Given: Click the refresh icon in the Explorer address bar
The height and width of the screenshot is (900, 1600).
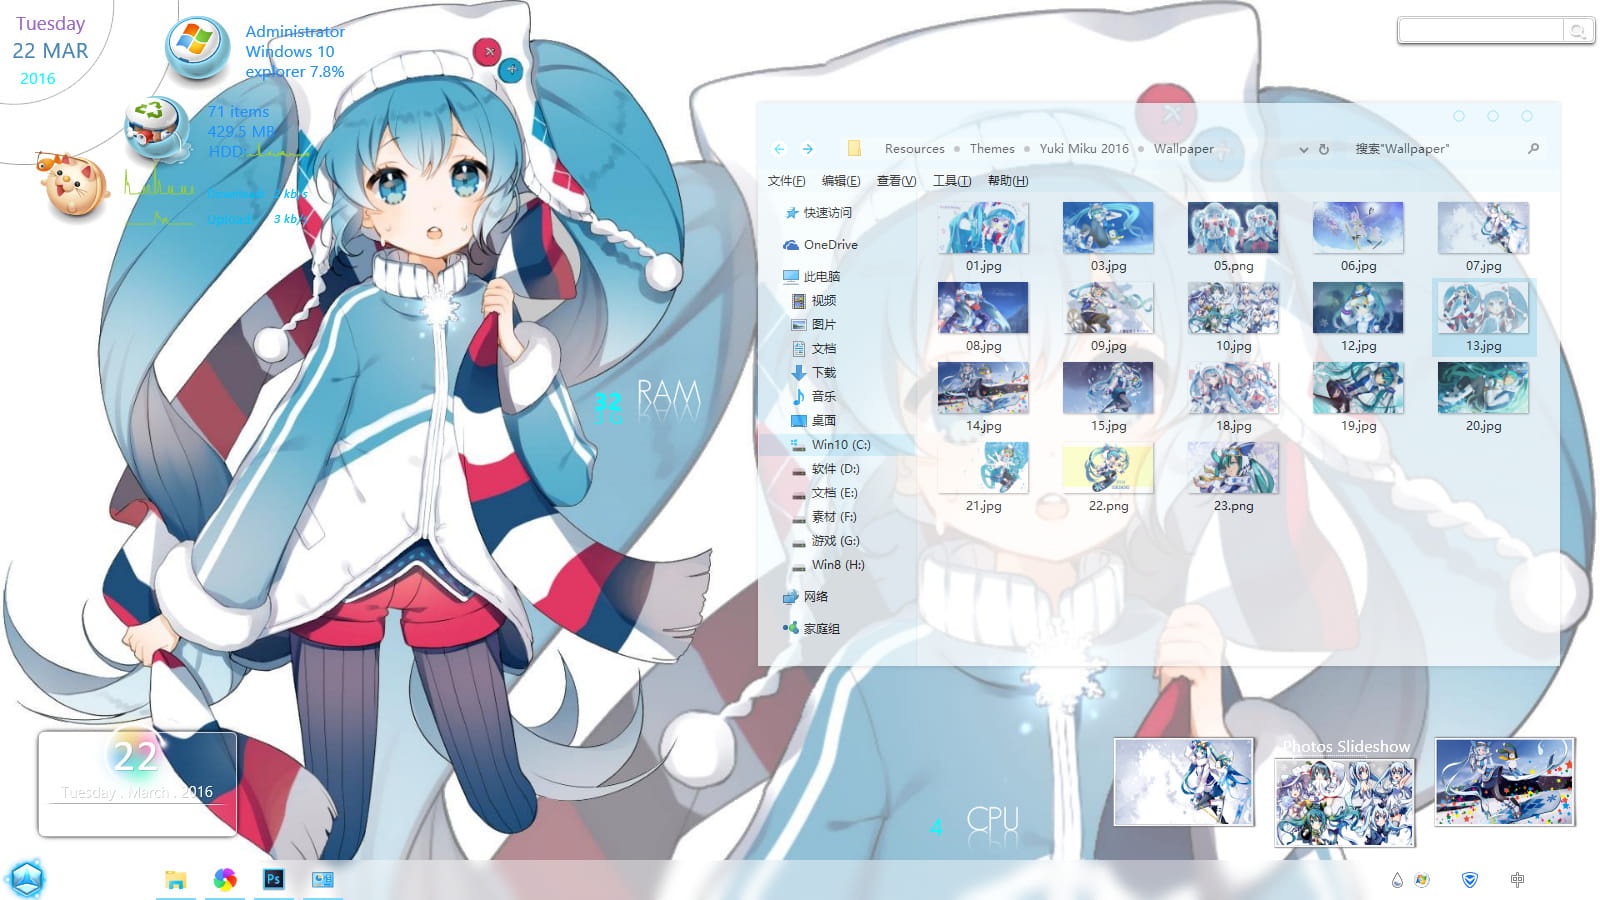Looking at the screenshot, I should (1321, 148).
